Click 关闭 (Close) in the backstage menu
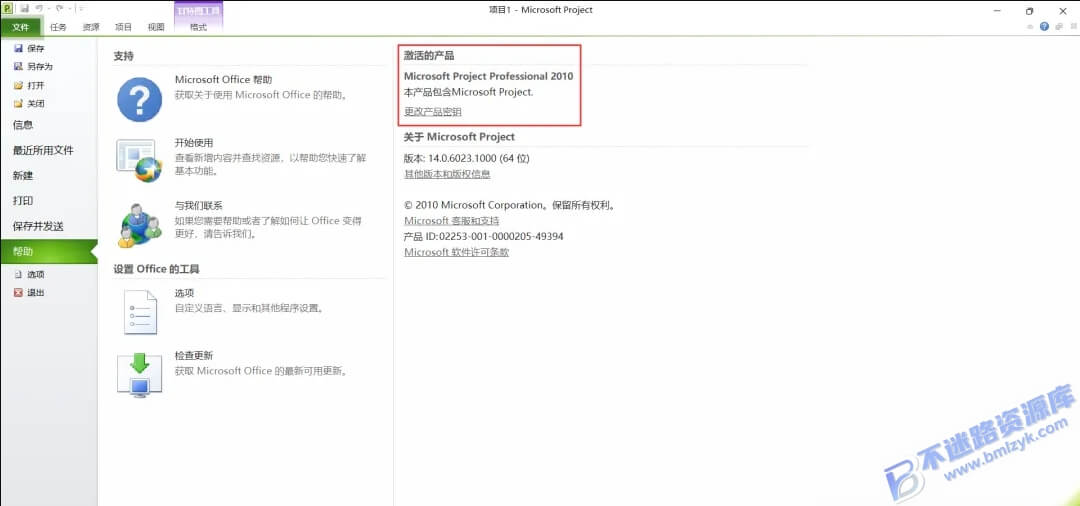The width and height of the screenshot is (1080, 506). 29,104
